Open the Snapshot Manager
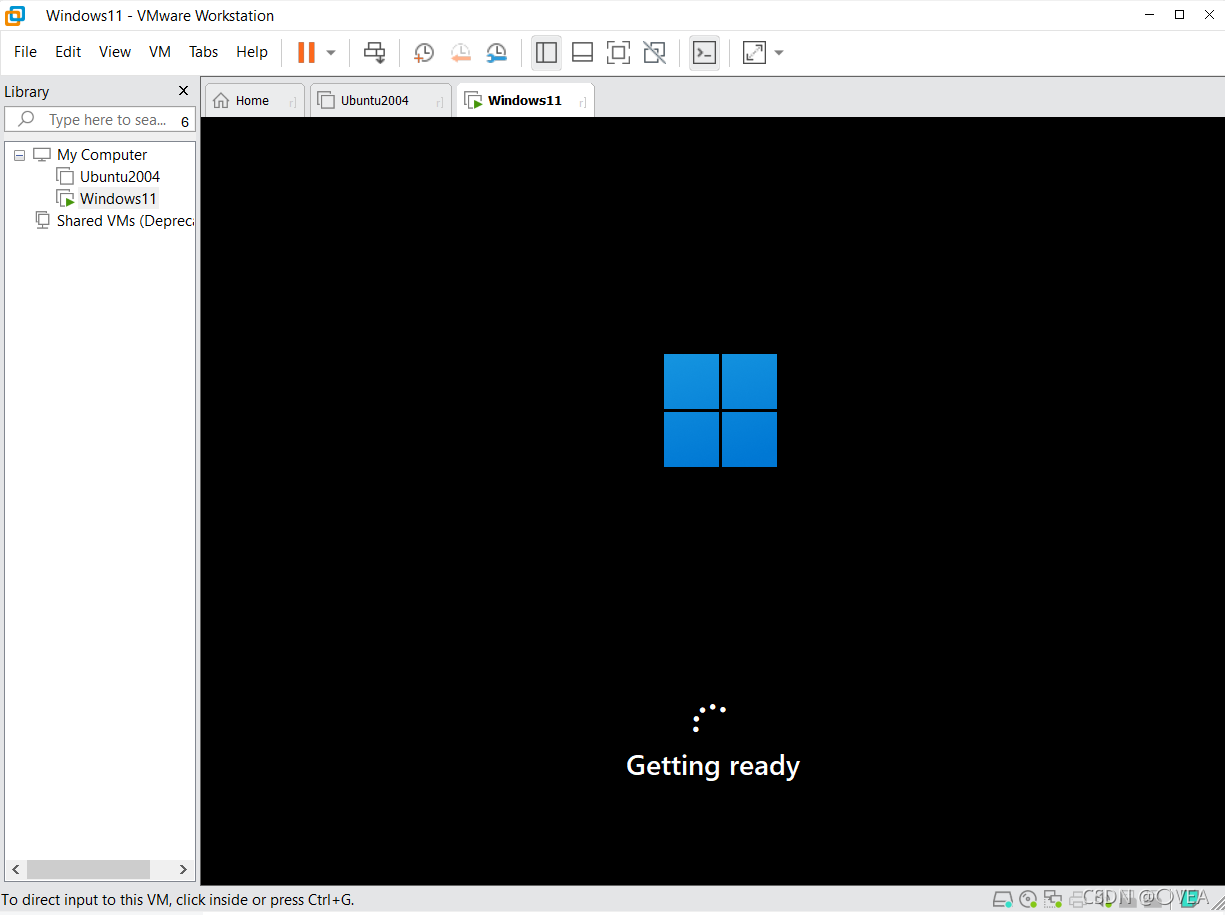The width and height of the screenshot is (1225, 915). tap(496, 52)
